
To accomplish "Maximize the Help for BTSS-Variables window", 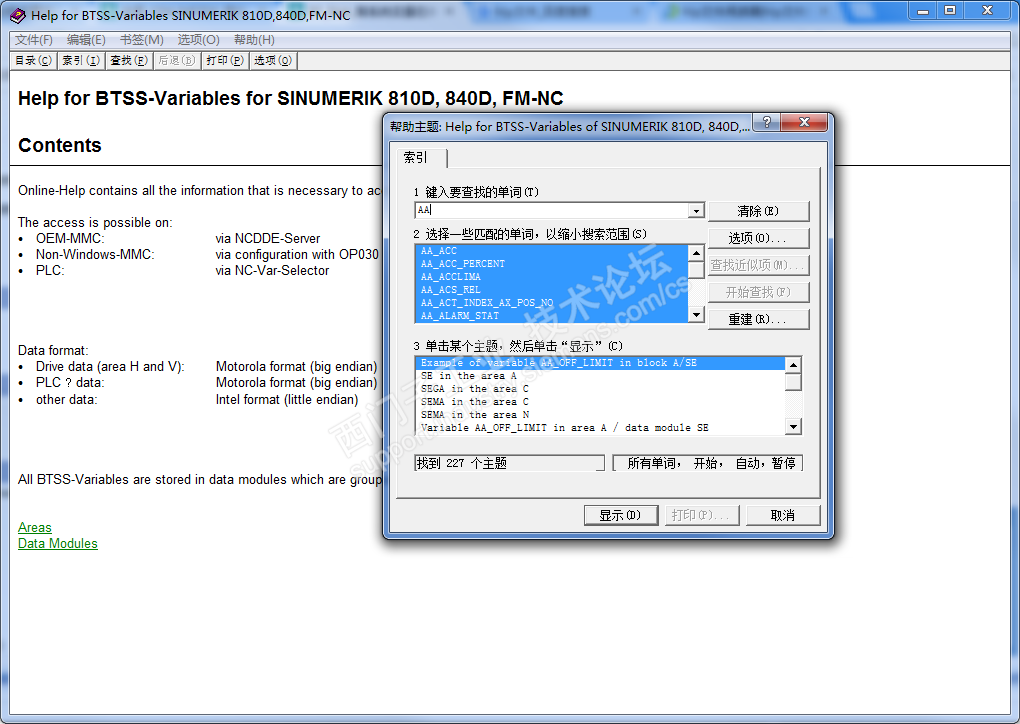I will tap(950, 11).
